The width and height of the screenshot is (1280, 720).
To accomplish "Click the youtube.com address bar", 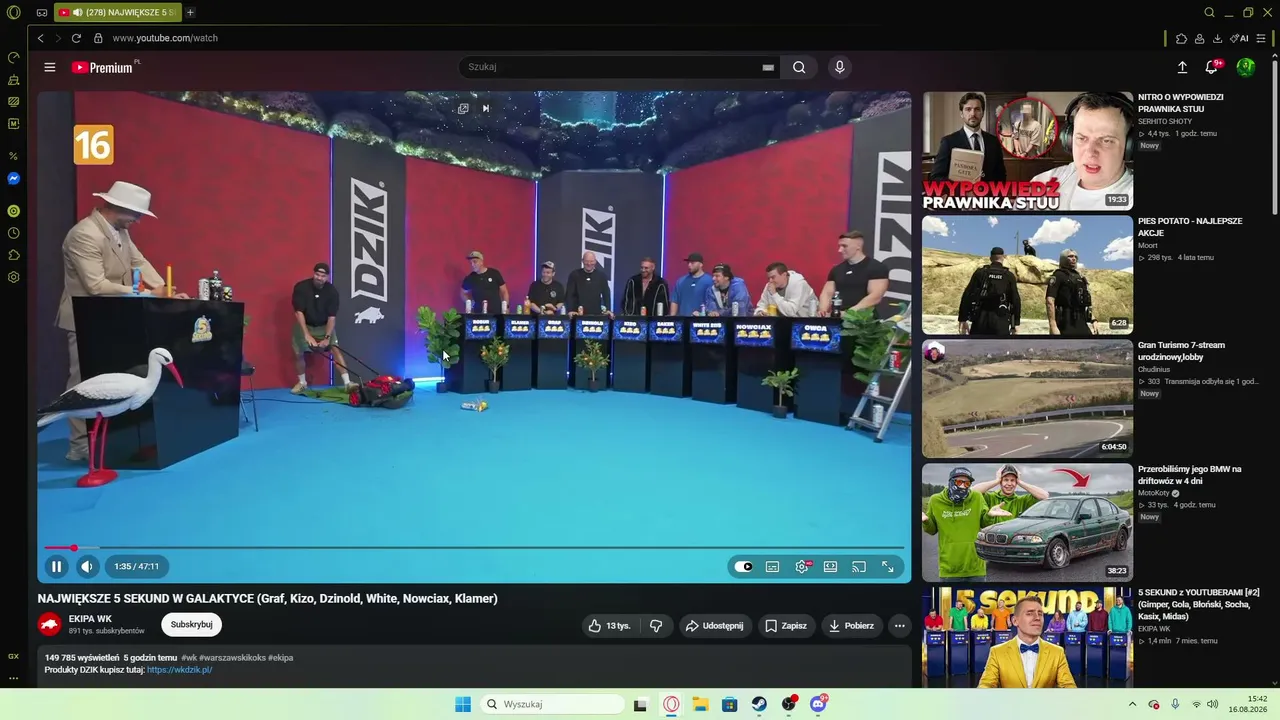I will point(165,38).
